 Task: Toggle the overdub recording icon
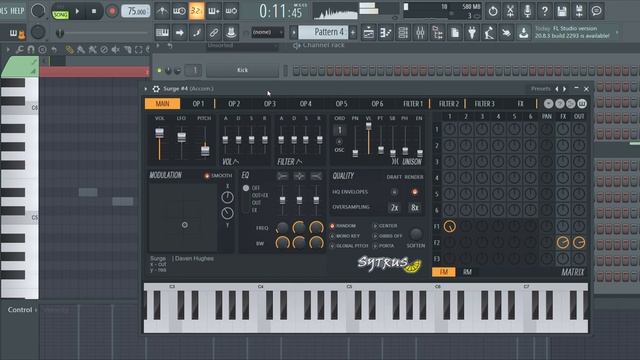click(x=214, y=11)
